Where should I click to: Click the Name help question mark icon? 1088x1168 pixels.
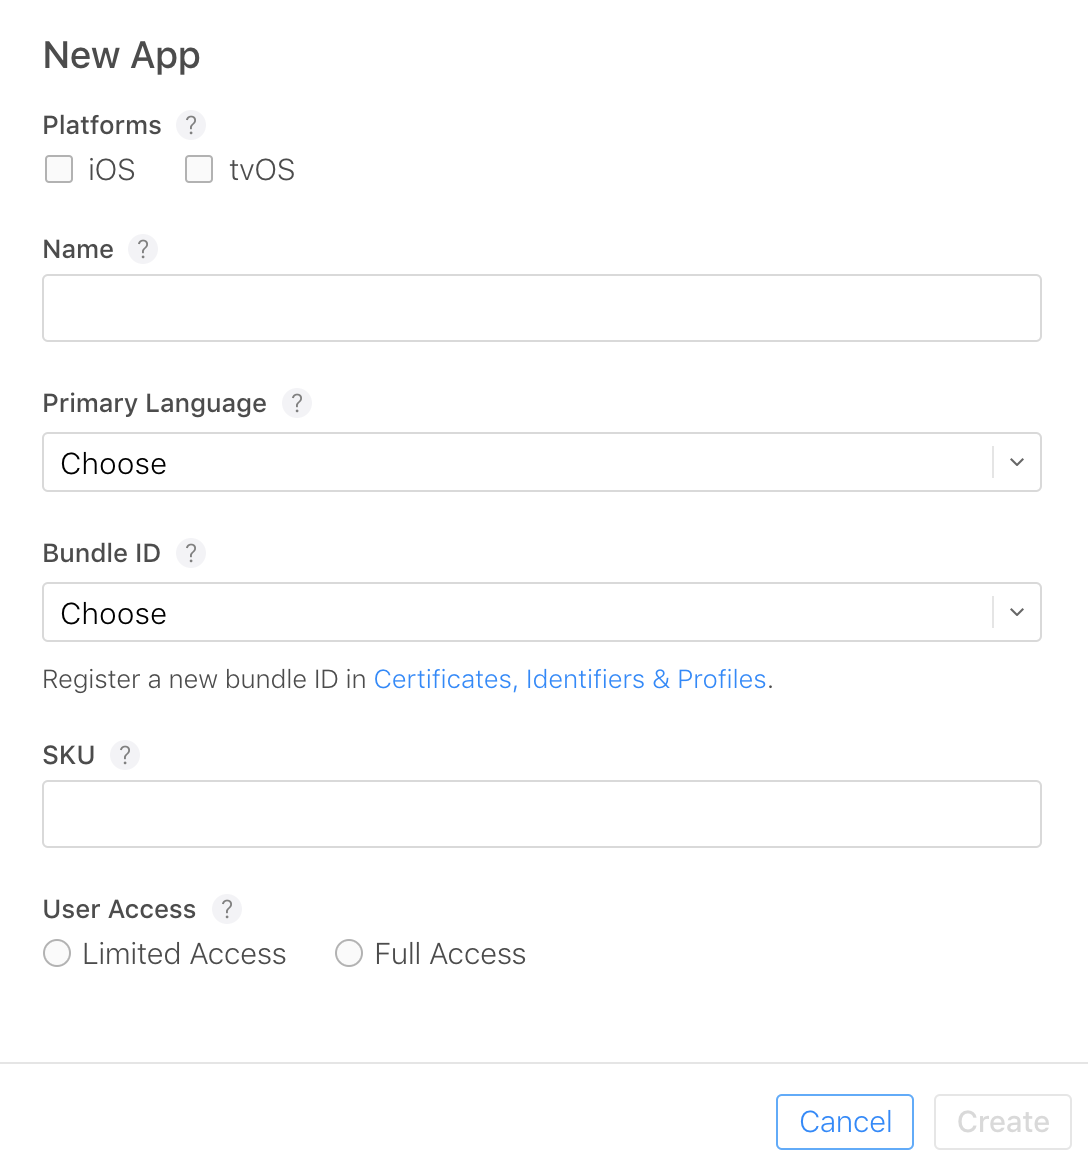143,249
